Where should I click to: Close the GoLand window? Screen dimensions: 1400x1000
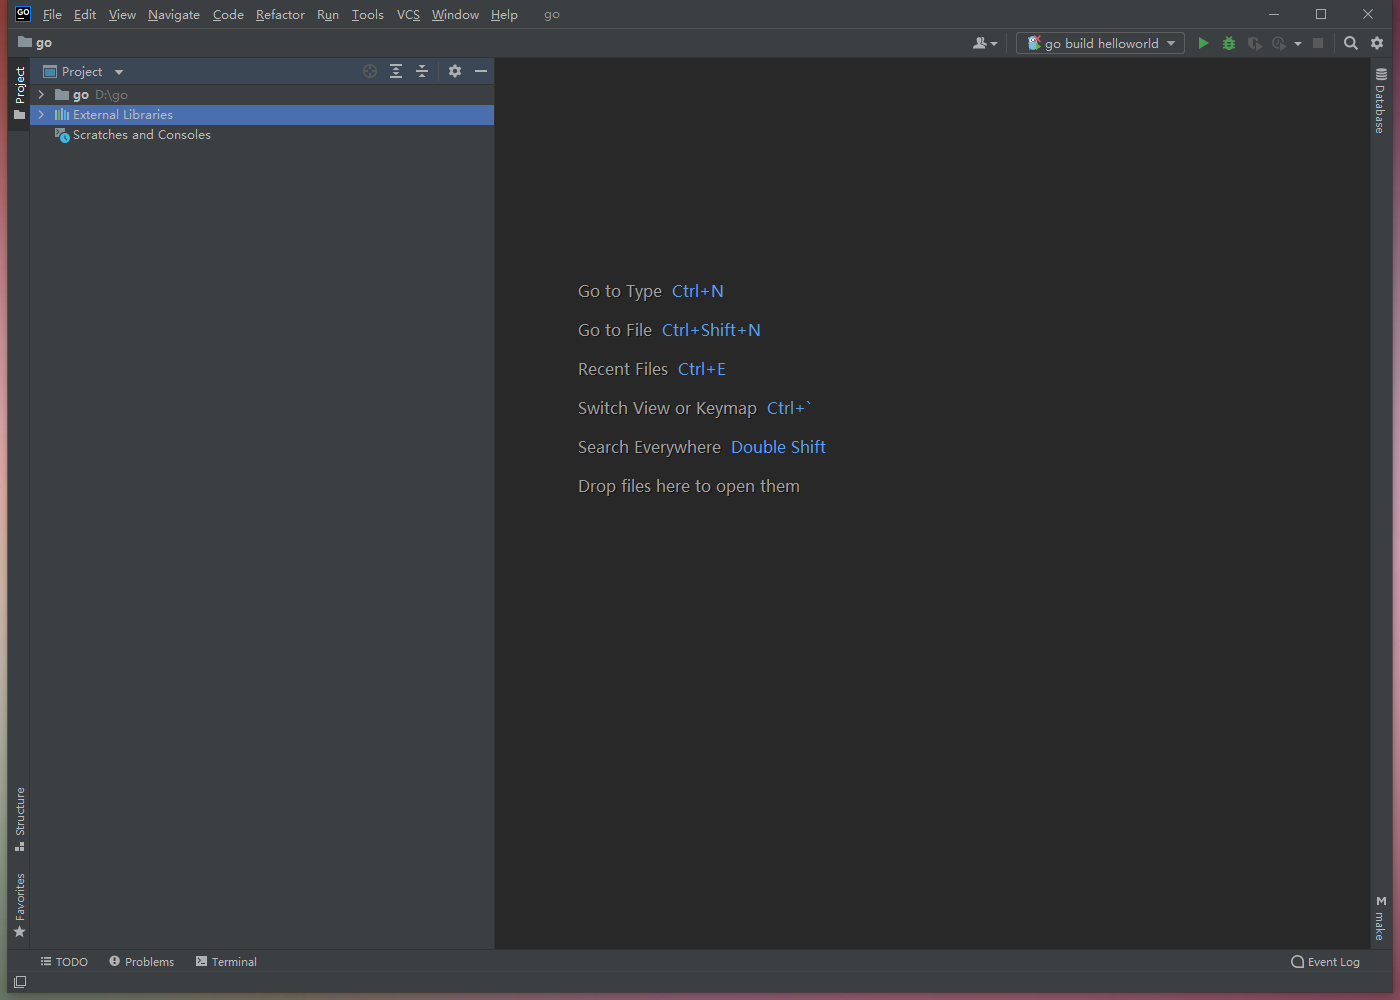[x=1368, y=14]
